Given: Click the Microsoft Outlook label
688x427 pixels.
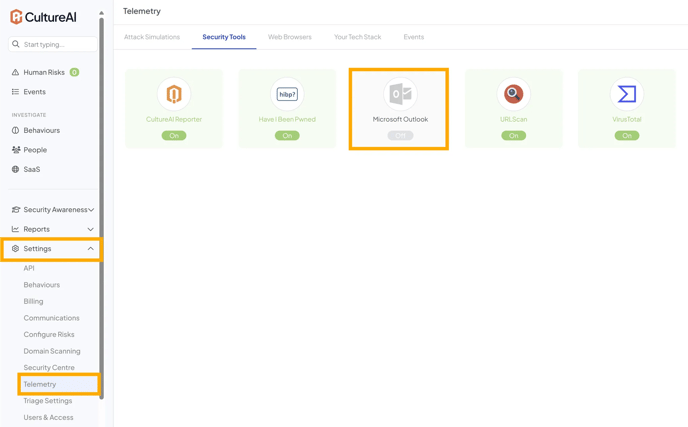Looking at the screenshot, I should pyautogui.click(x=400, y=119).
